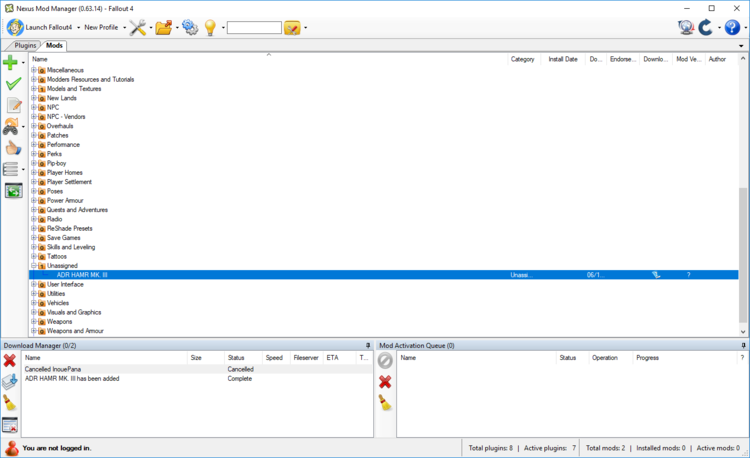Image resolution: width=750 pixels, height=458 pixels.
Task: Open the New Profile dropdown arrow
Action: point(124,28)
